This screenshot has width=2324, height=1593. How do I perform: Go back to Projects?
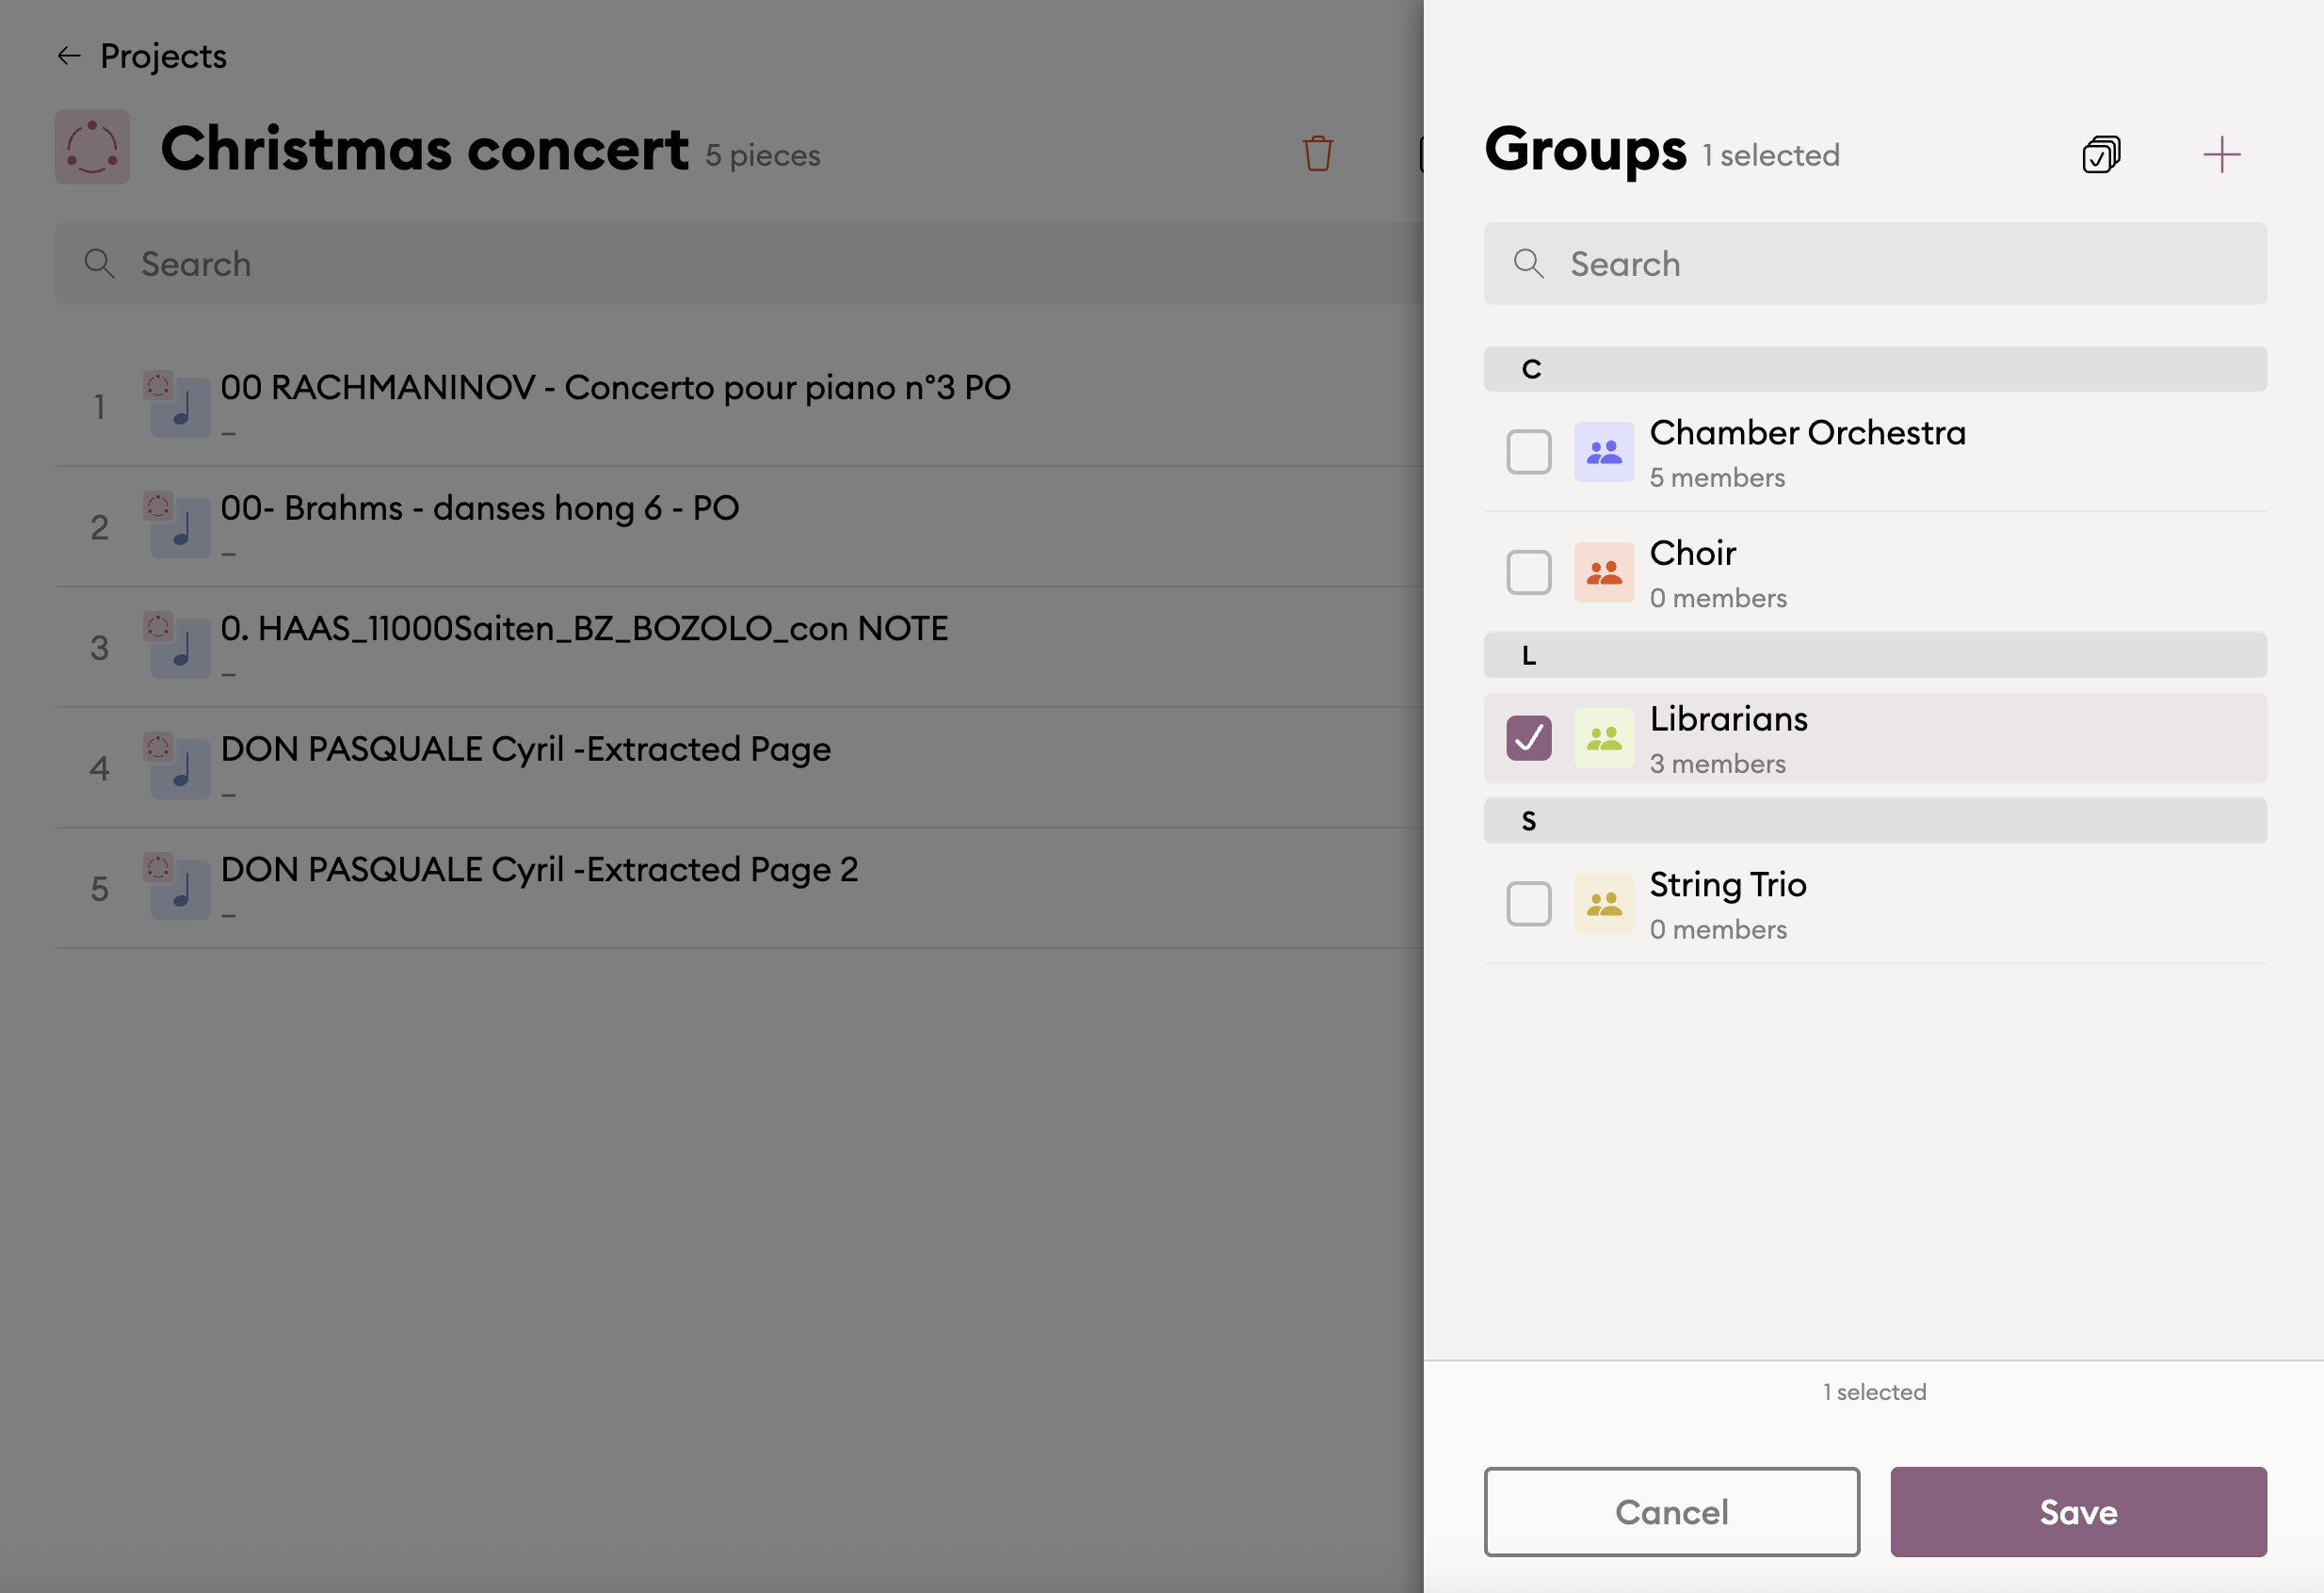point(163,56)
